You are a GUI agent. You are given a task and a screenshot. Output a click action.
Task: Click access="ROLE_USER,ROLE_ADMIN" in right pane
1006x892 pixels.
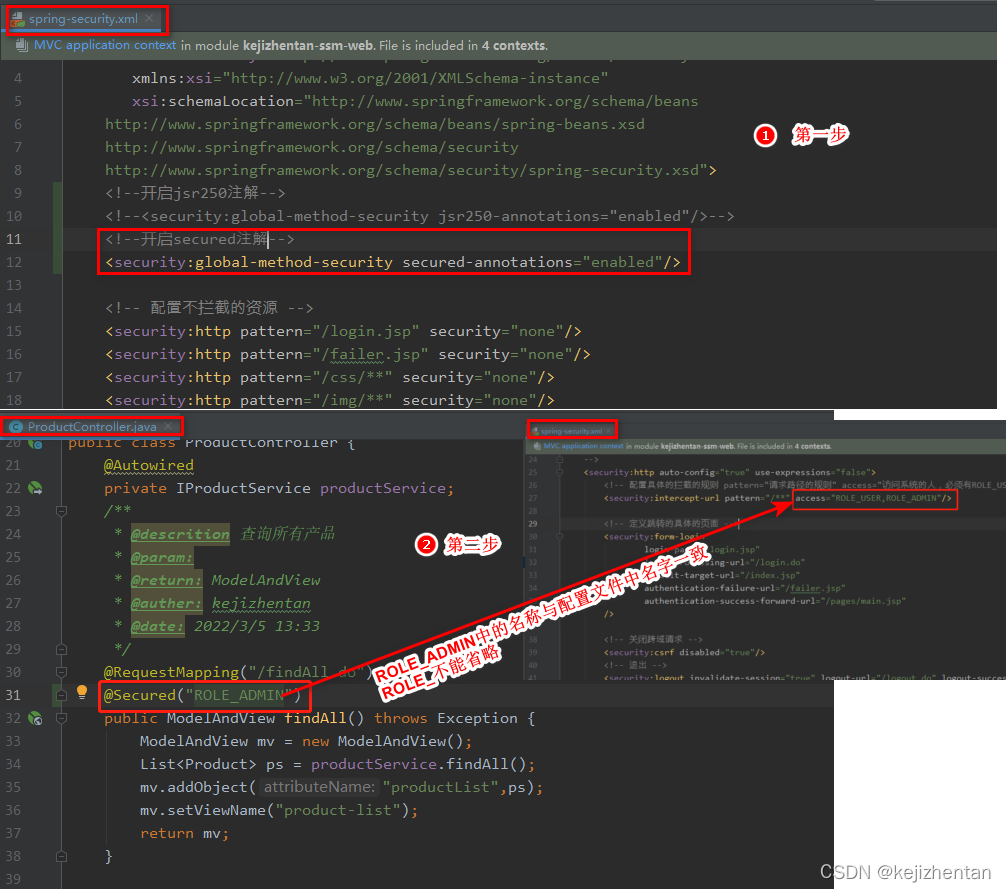873,498
